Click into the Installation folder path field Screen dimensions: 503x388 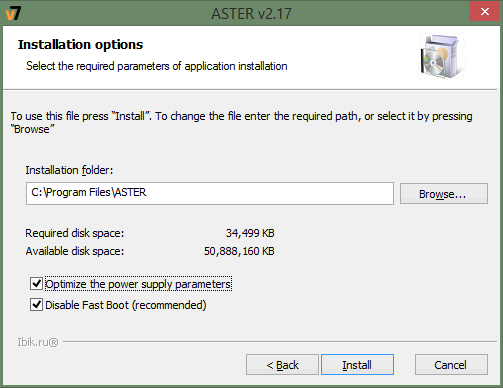[210, 193]
